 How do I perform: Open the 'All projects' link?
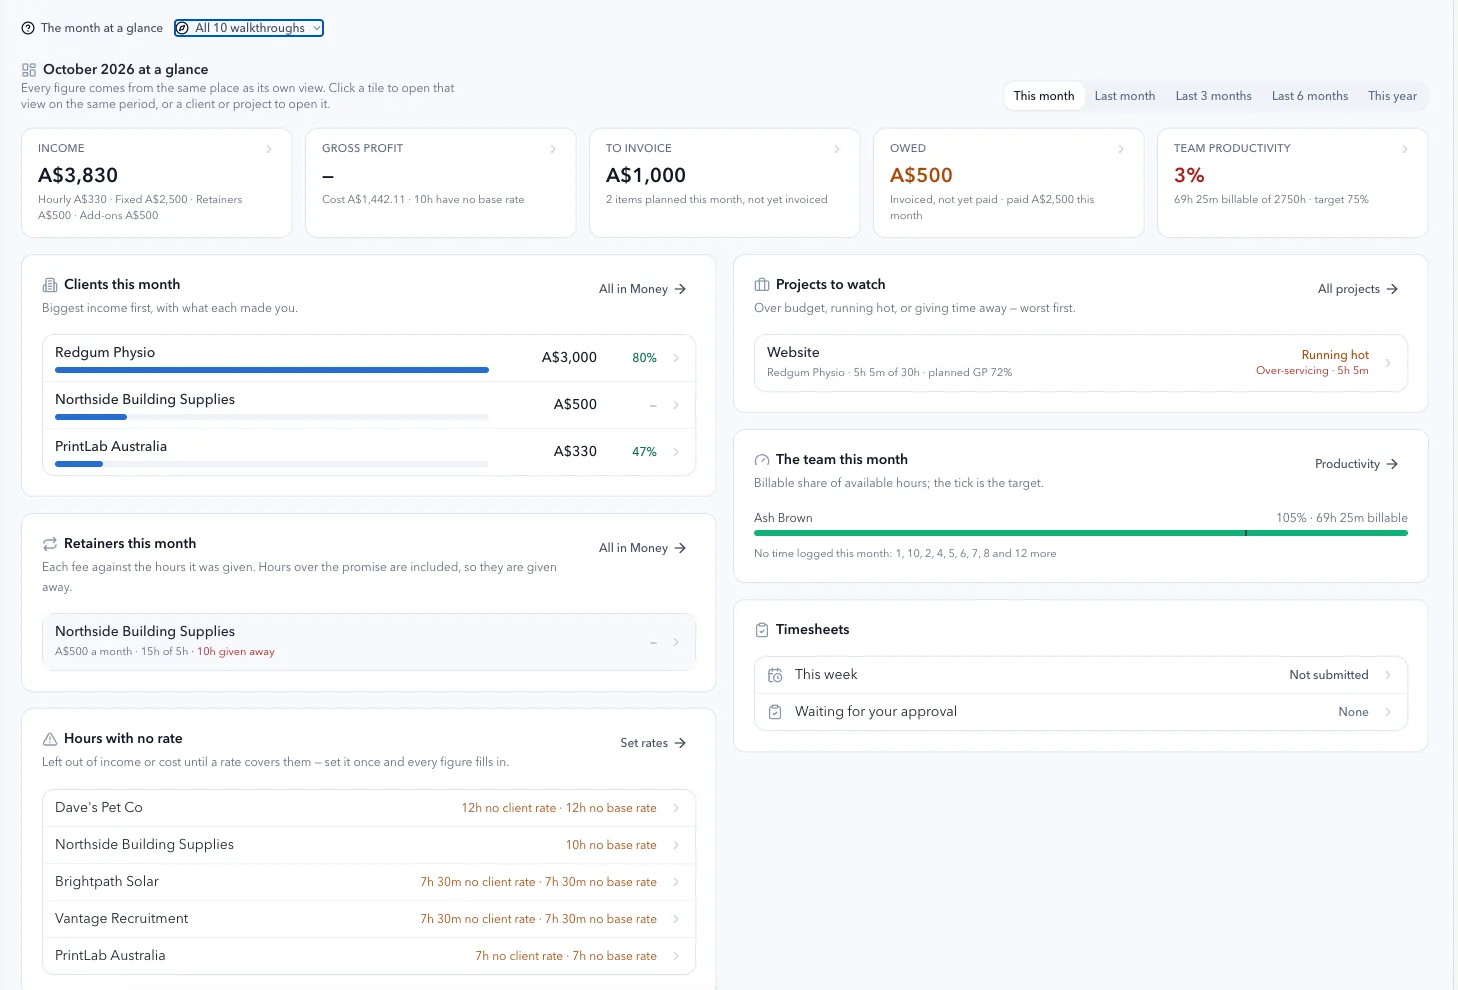pos(1358,289)
